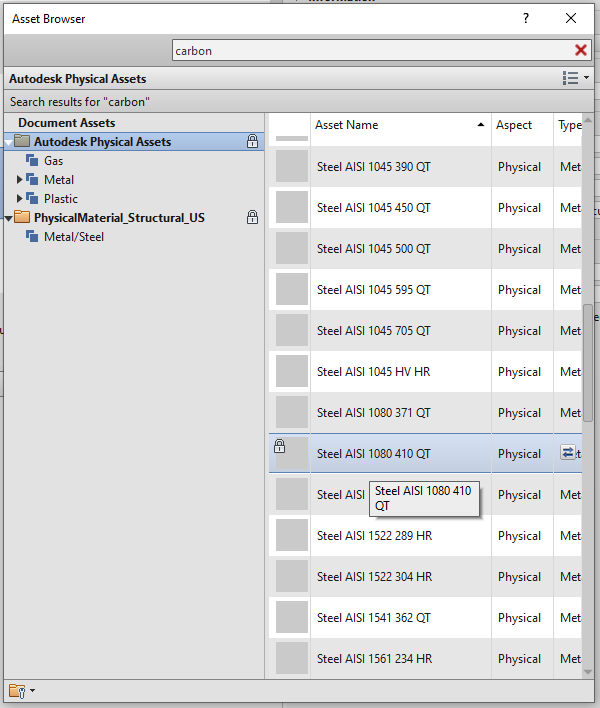600x708 pixels.
Task: Click the Gas category icon
Action: [x=32, y=160]
